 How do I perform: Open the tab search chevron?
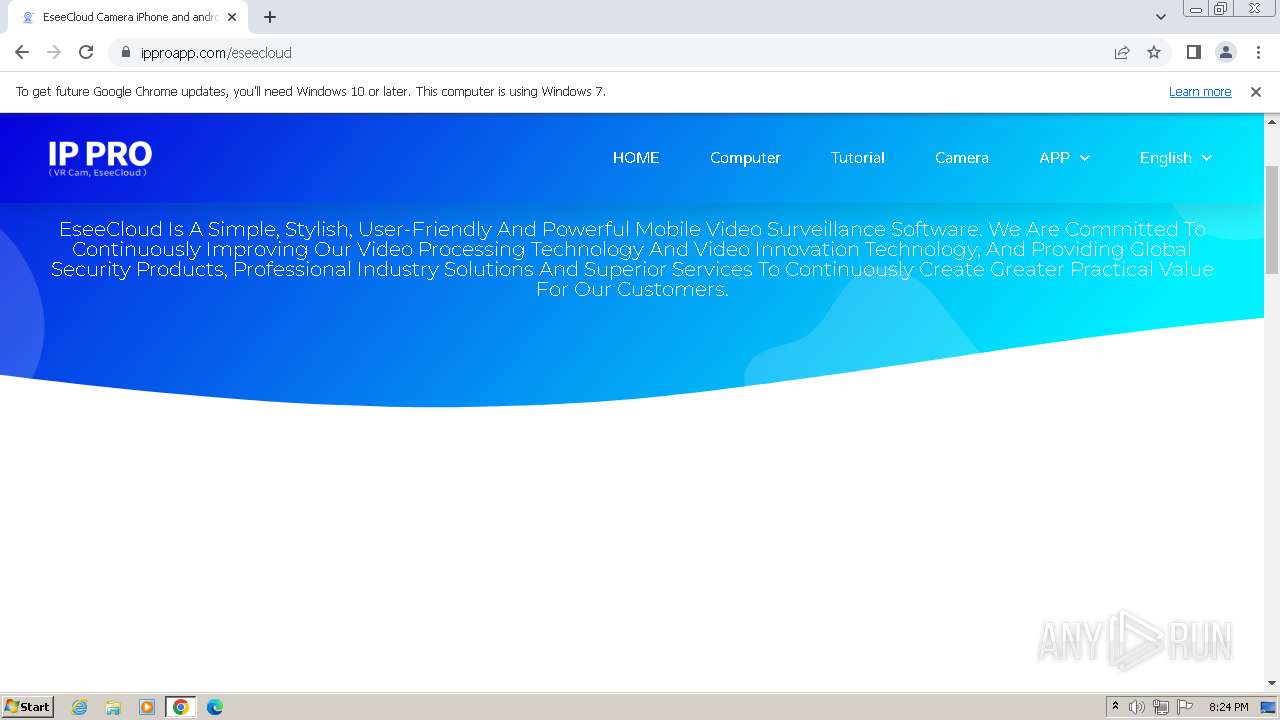click(1160, 17)
